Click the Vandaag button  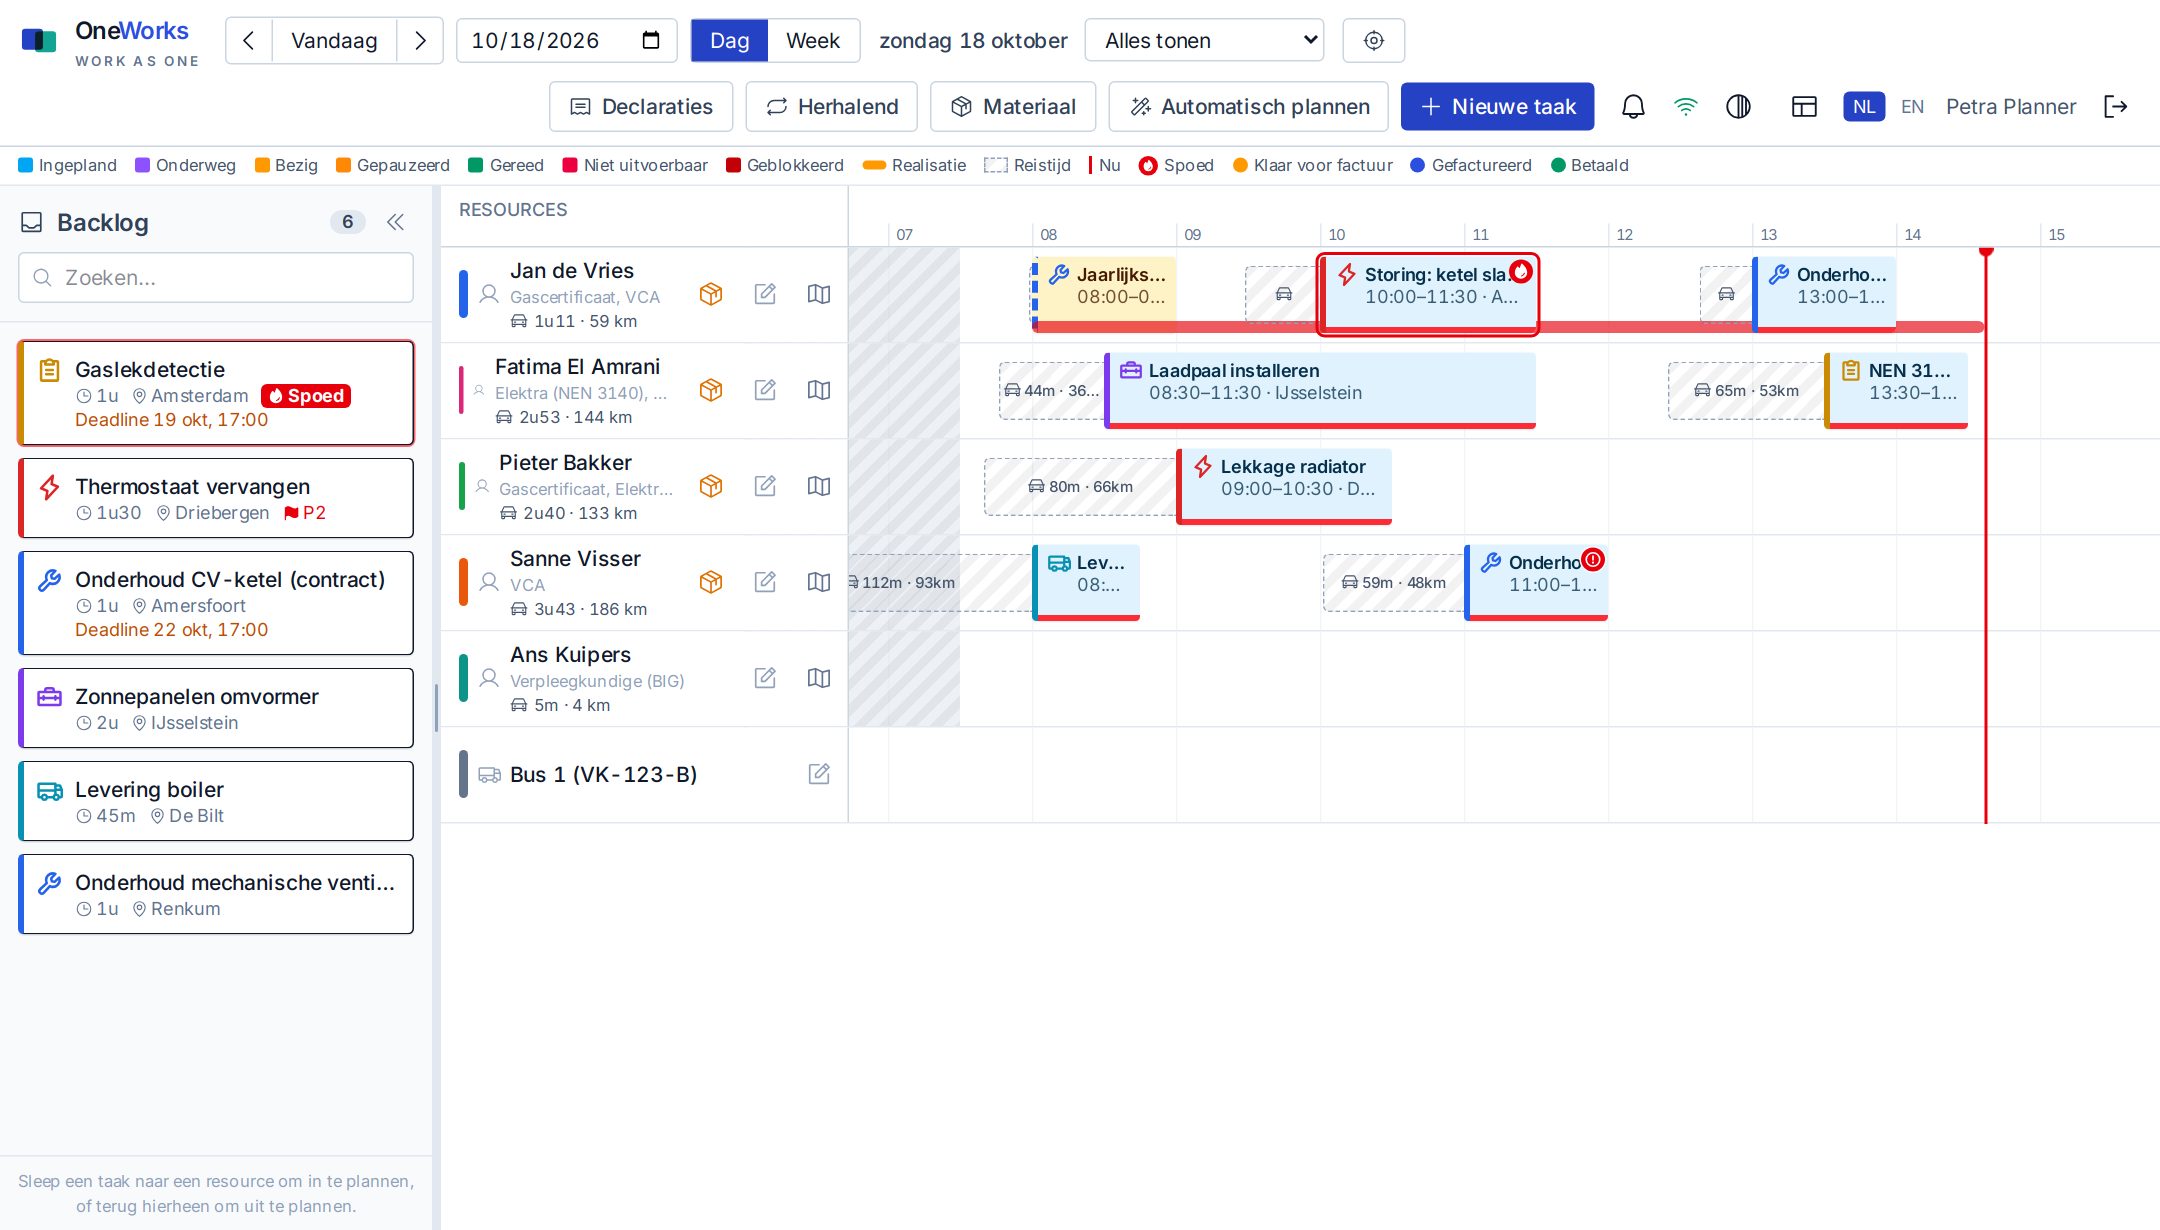[334, 41]
